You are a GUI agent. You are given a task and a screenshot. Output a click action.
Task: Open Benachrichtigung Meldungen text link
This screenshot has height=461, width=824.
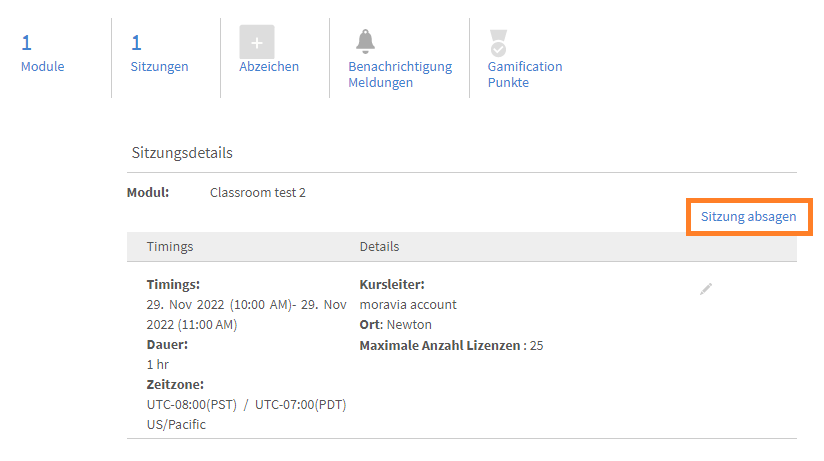click(x=400, y=75)
